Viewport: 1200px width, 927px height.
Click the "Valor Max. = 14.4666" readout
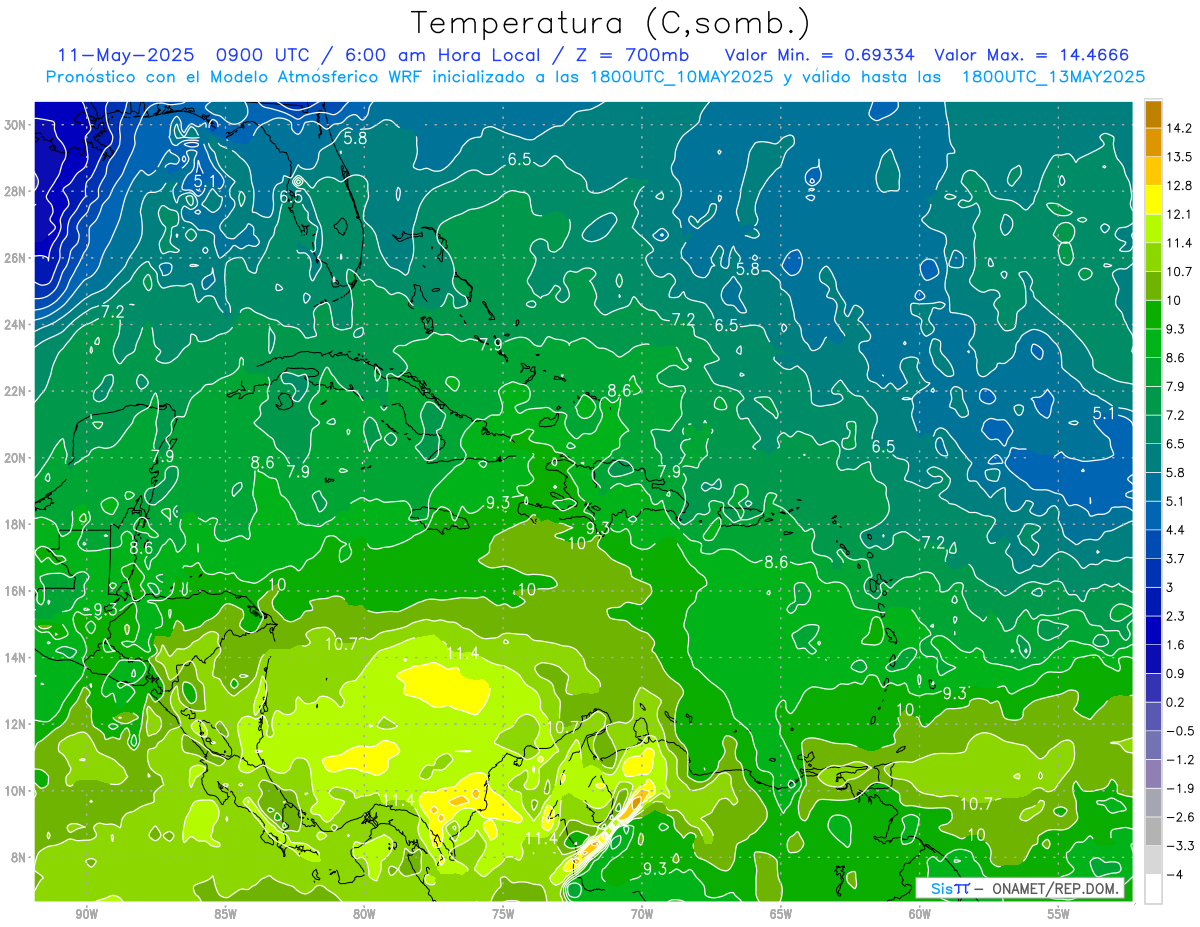click(x=1032, y=55)
